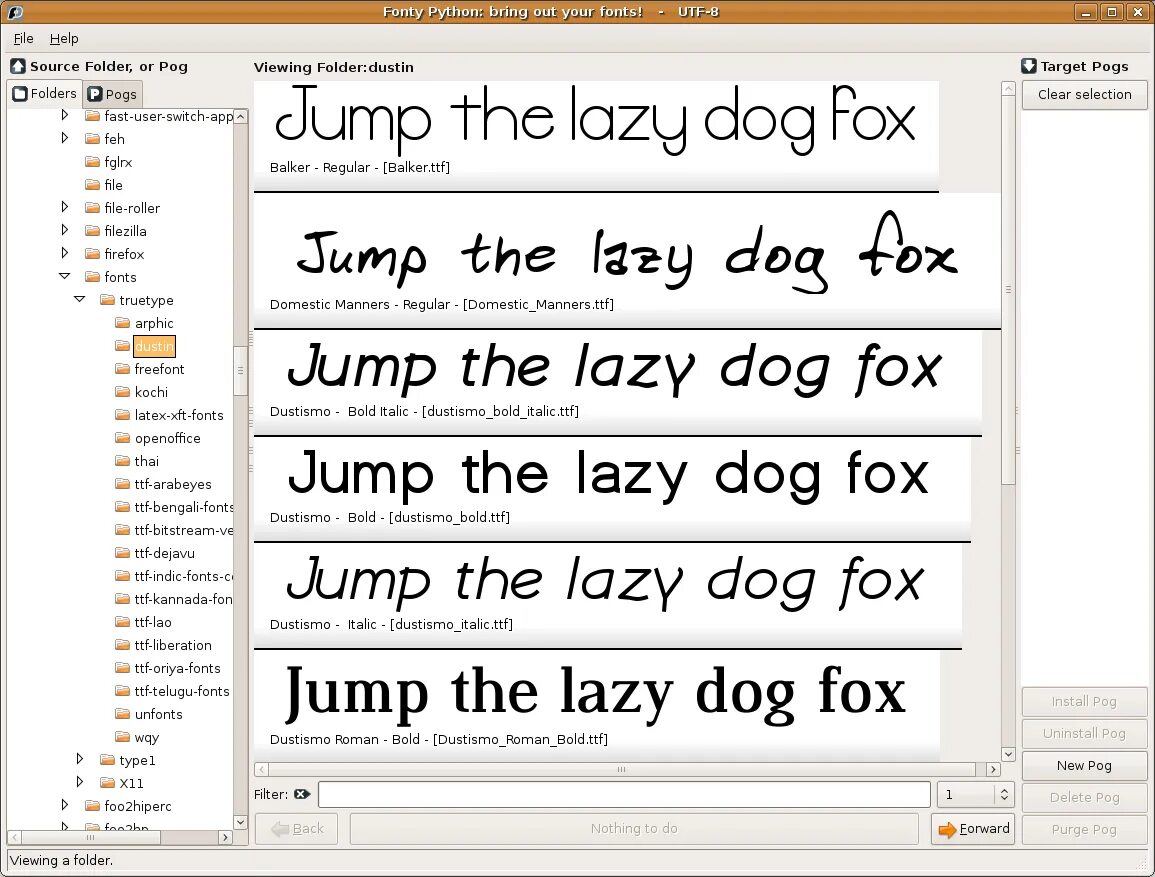Viewport: 1155px width, 877px height.
Task: Click the Delete Pog button
Action: tap(1084, 797)
